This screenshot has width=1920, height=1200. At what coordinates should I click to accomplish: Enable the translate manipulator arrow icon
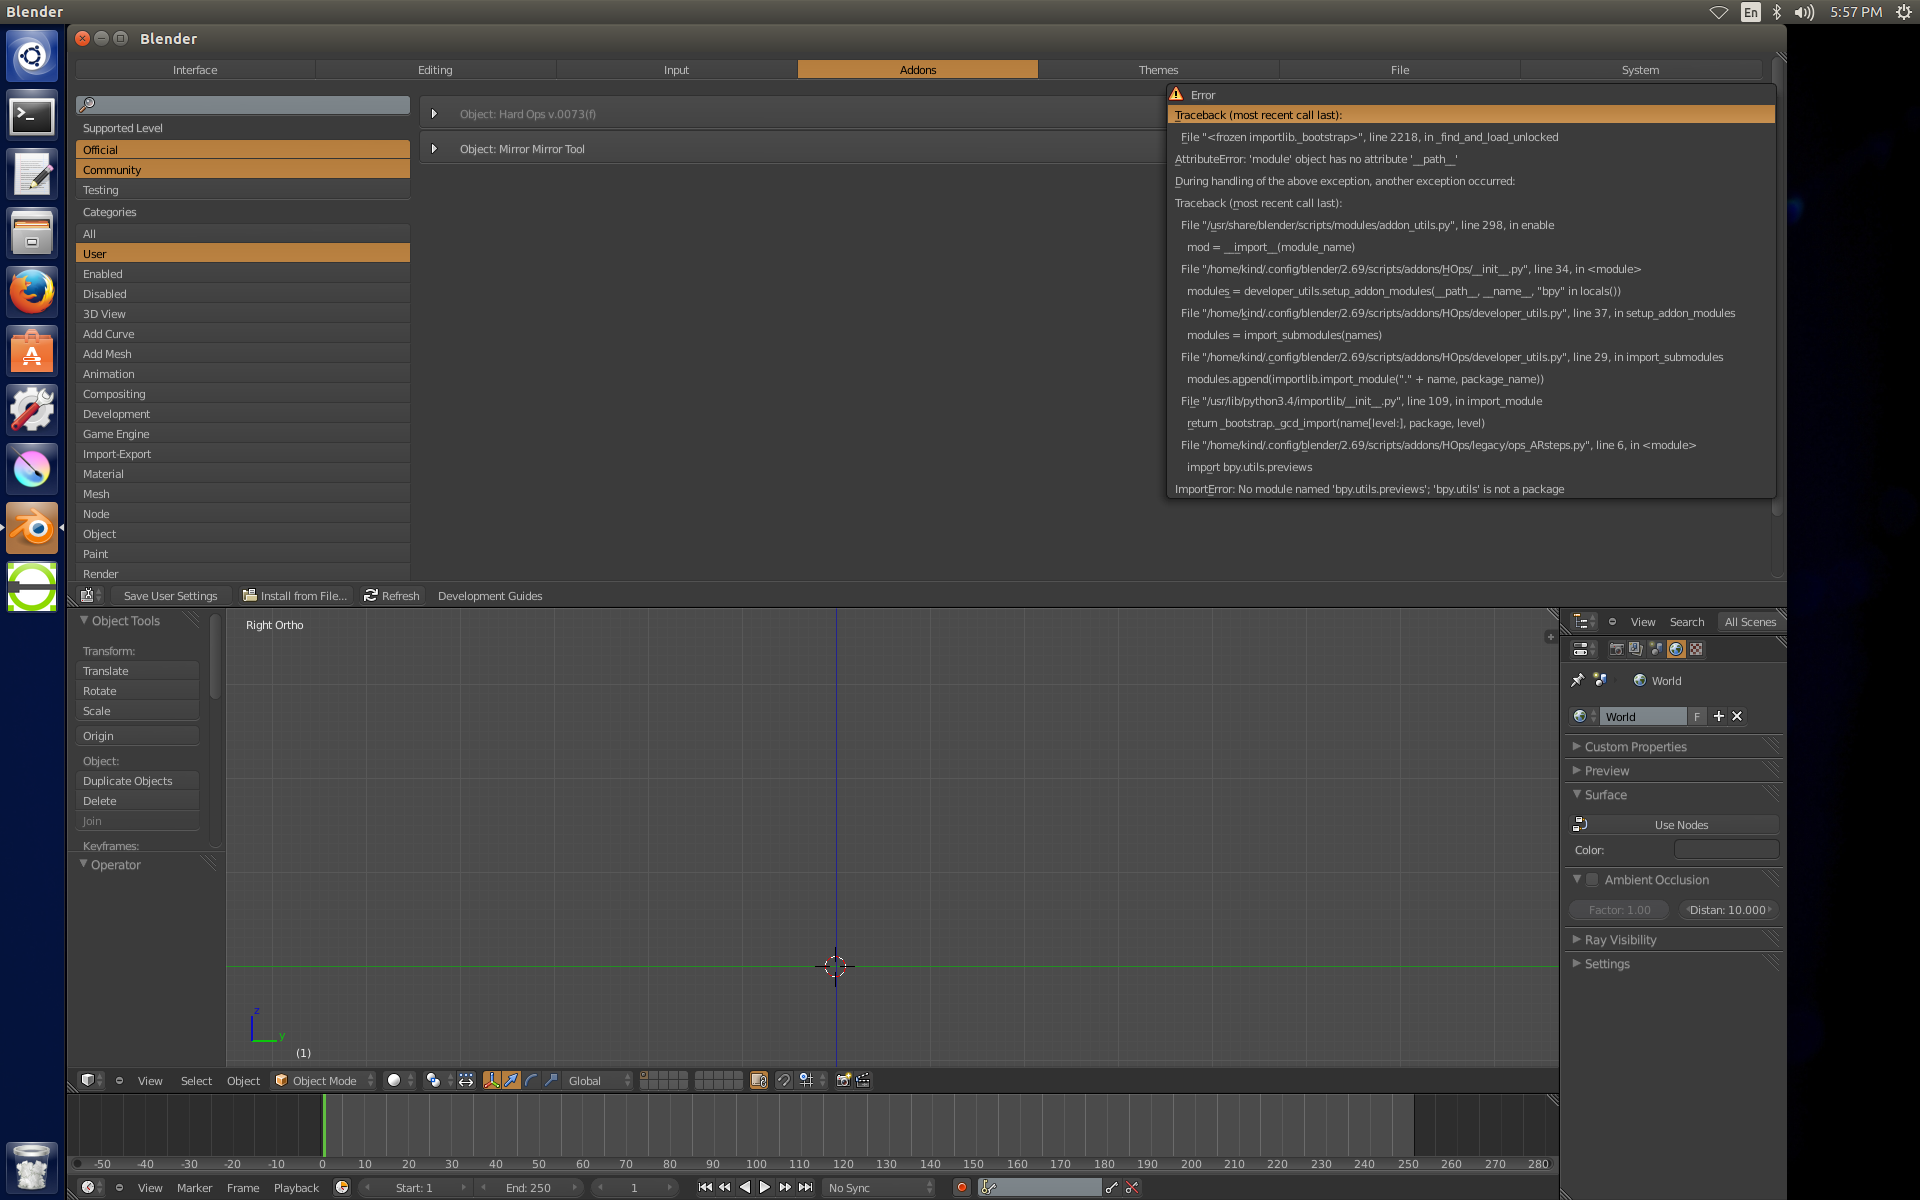(511, 1080)
